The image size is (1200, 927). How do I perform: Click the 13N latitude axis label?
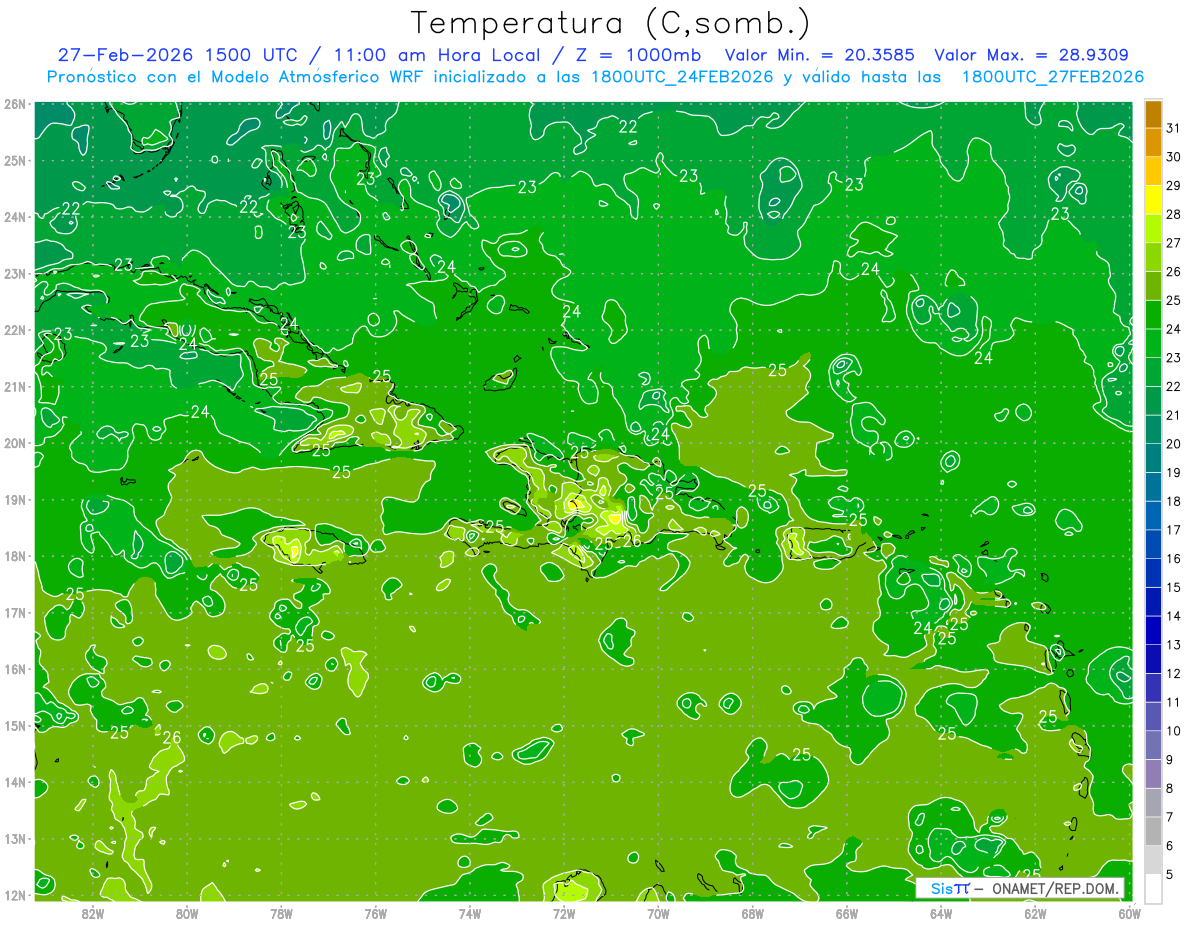15,839
